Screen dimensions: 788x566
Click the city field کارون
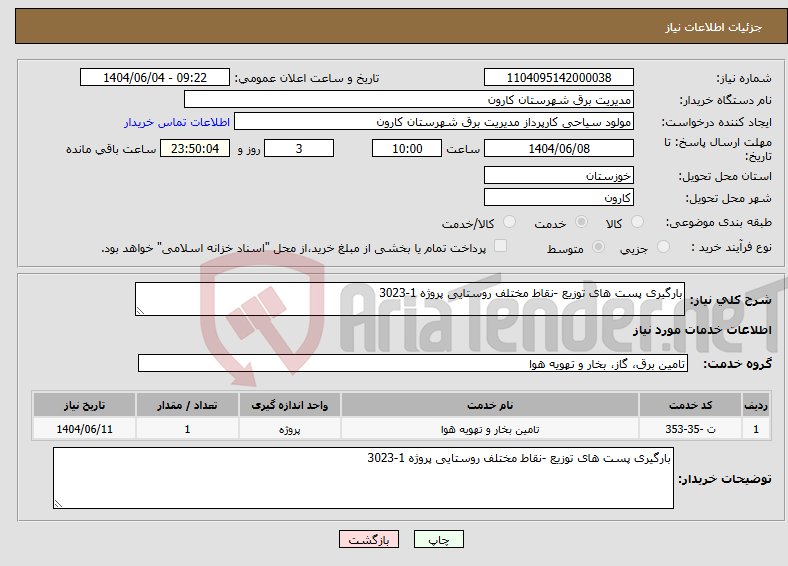pyautogui.click(x=558, y=197)
